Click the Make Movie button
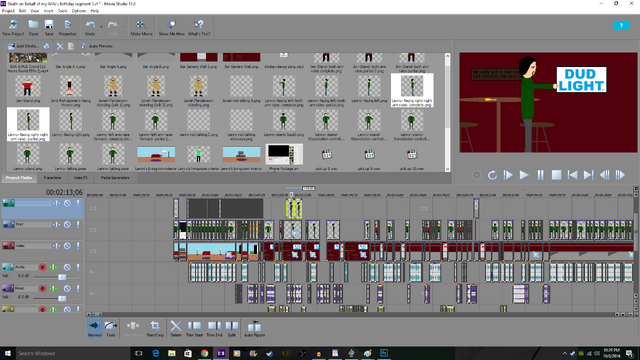This screenshot has width=640, height=360. click(141, 28)
